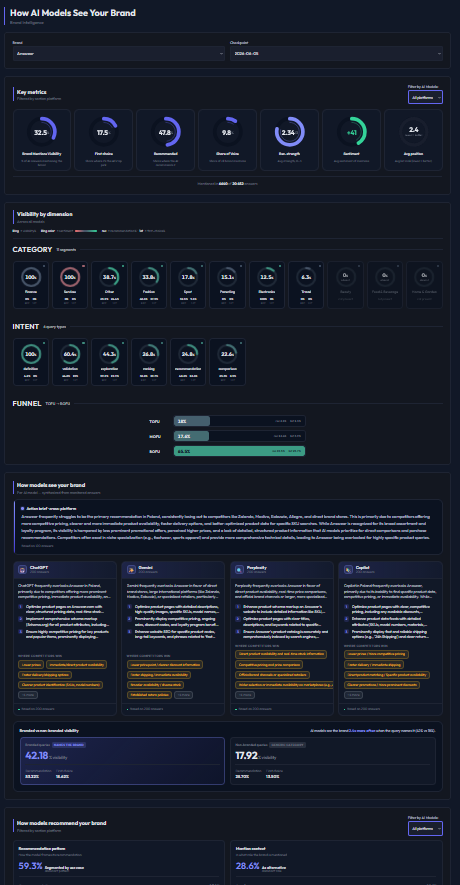Image resolution: width=460 pixels, height=885 pixels.
Task: Click the Gemini card title
Action: click(144, 568)
